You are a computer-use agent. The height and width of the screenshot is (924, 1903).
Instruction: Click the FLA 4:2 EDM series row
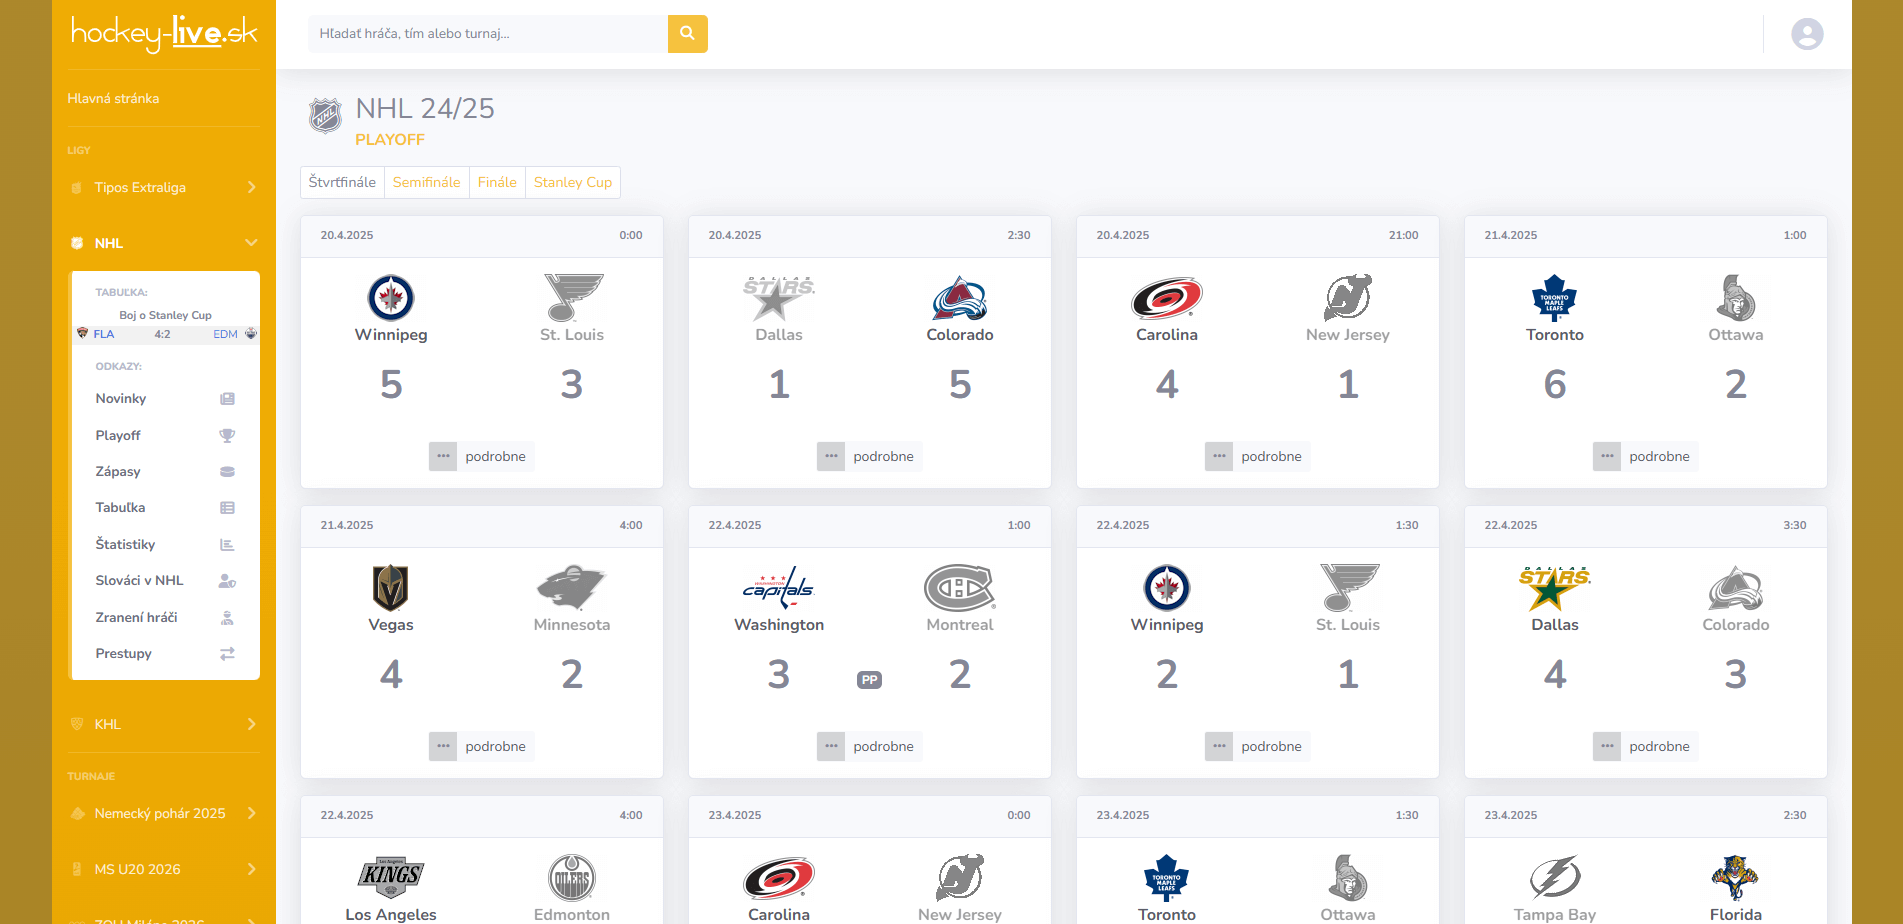[x=166, y=334]
